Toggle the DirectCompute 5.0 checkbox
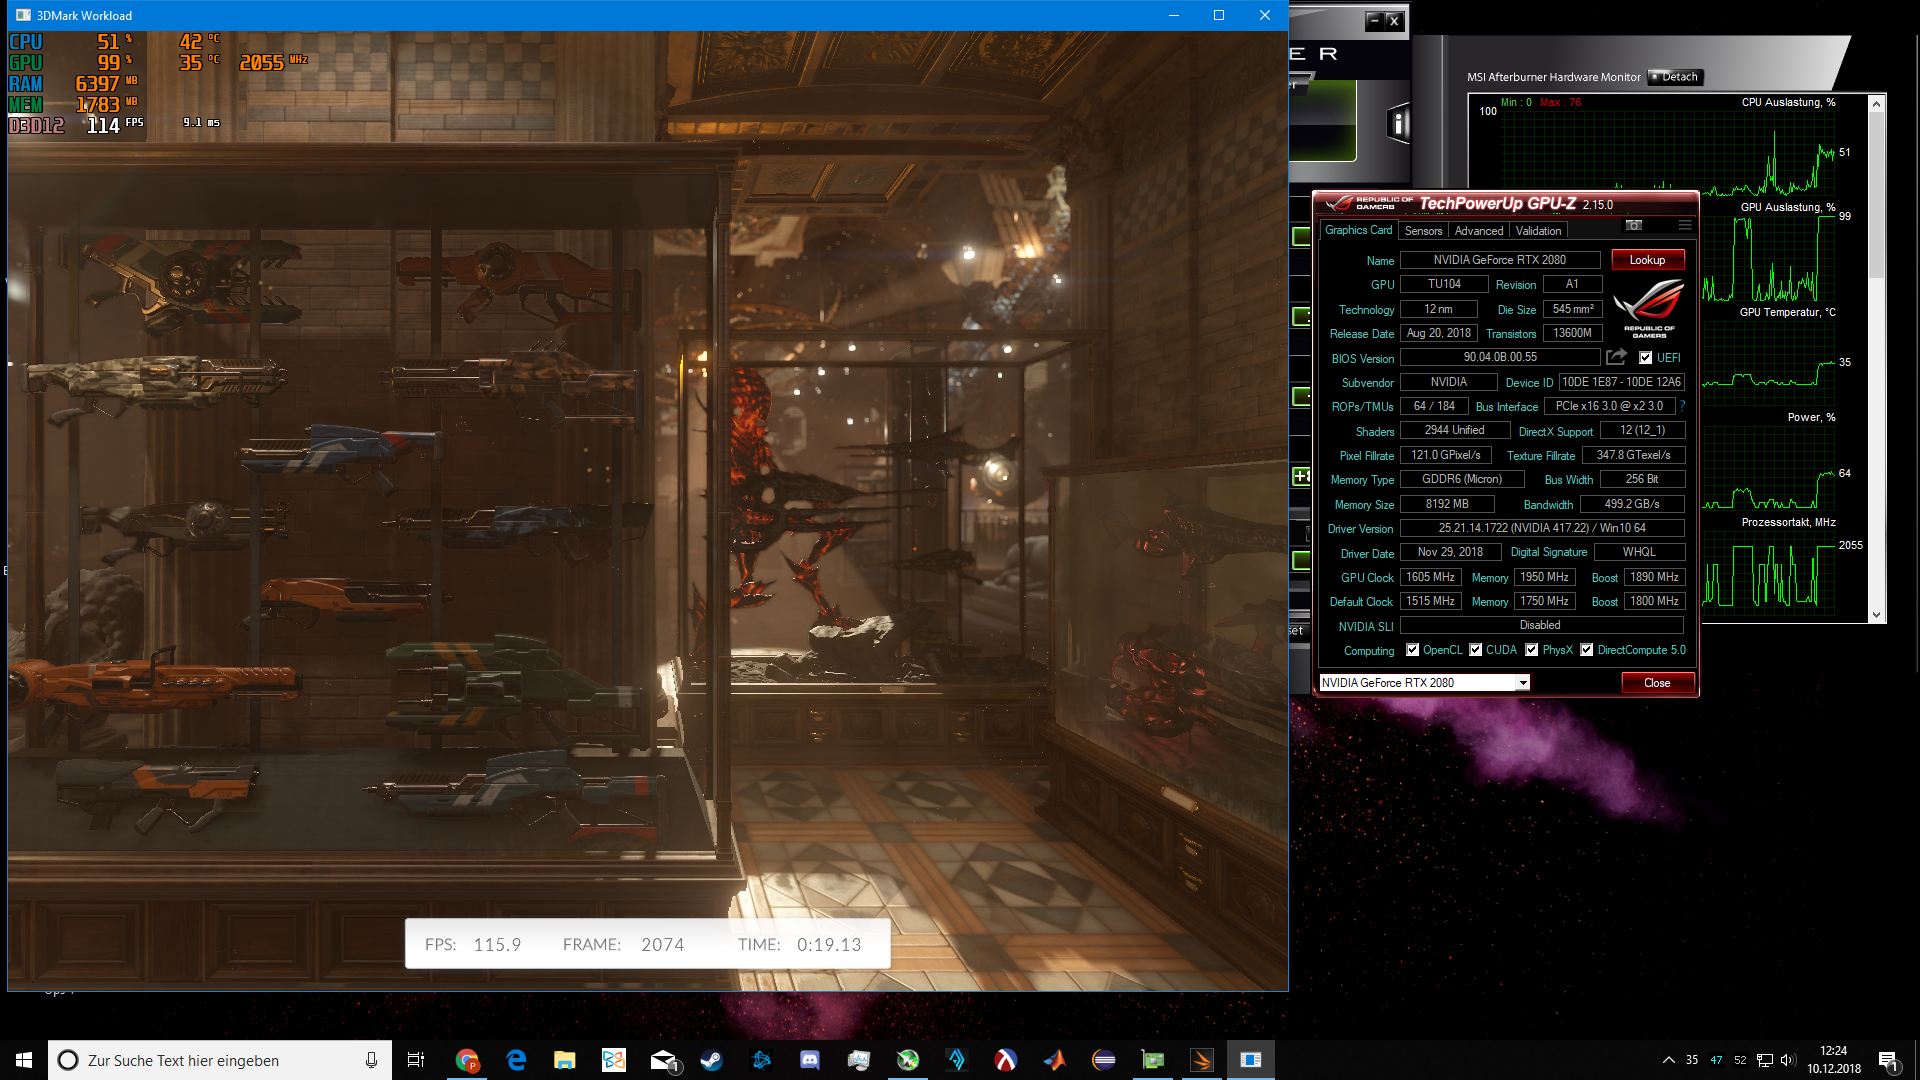Screen dimensions: 1920x1080 click(x=1586, y=650)
